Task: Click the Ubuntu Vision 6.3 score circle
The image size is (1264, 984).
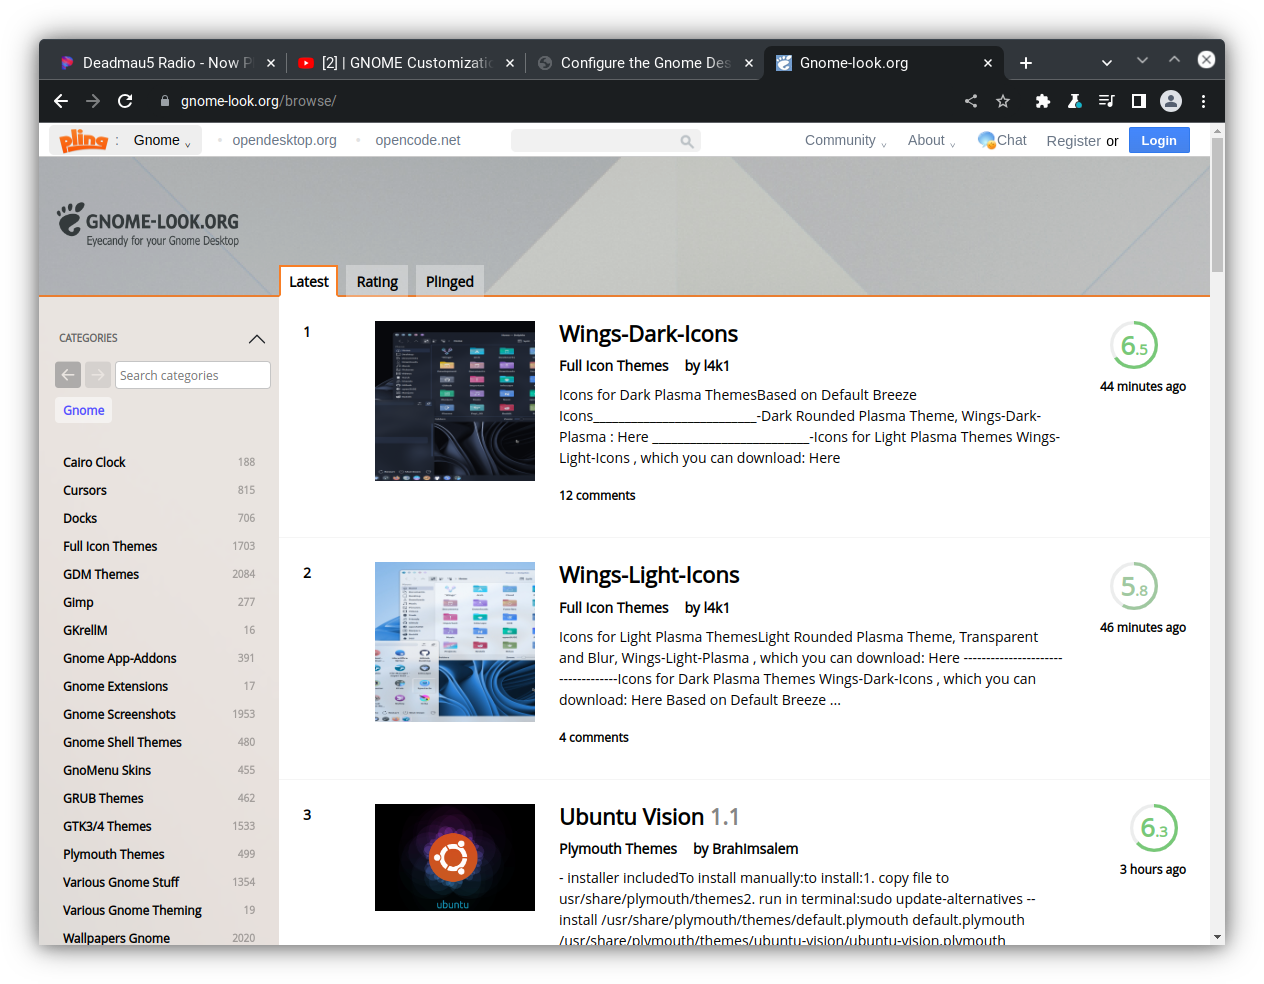Action: 1154,829
